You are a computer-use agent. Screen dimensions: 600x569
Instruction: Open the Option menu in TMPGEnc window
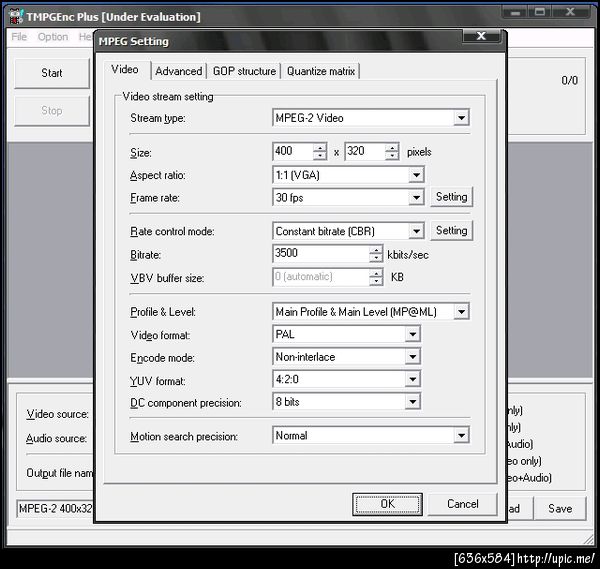tap(53, 37)
